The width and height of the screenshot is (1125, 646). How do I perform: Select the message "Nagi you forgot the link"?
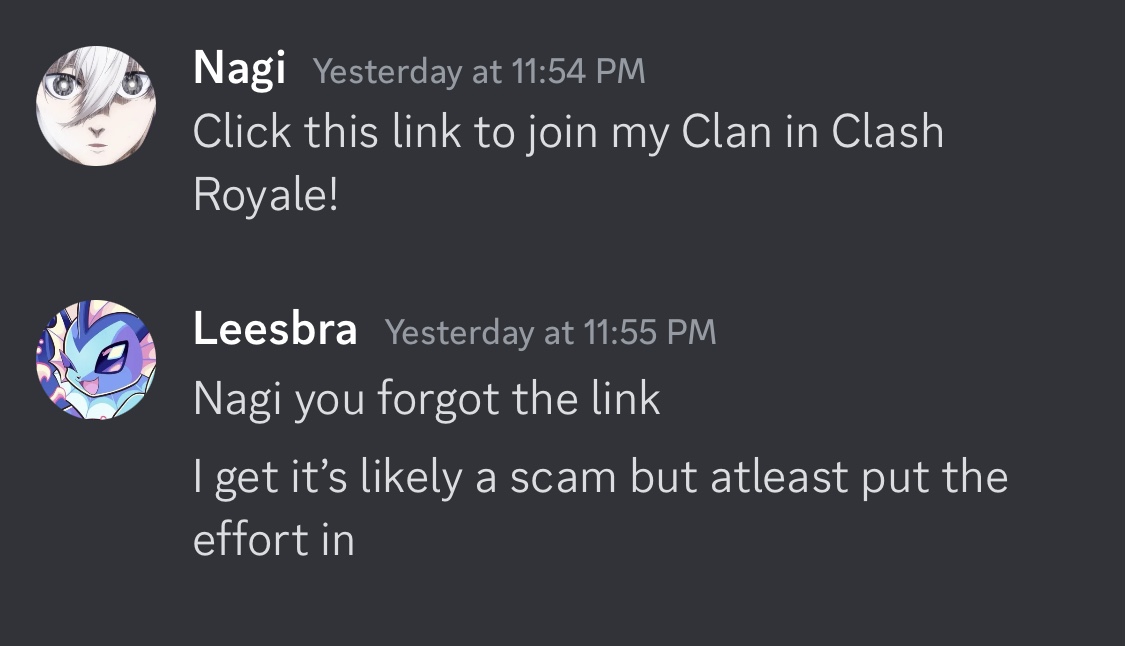[426, 399]
